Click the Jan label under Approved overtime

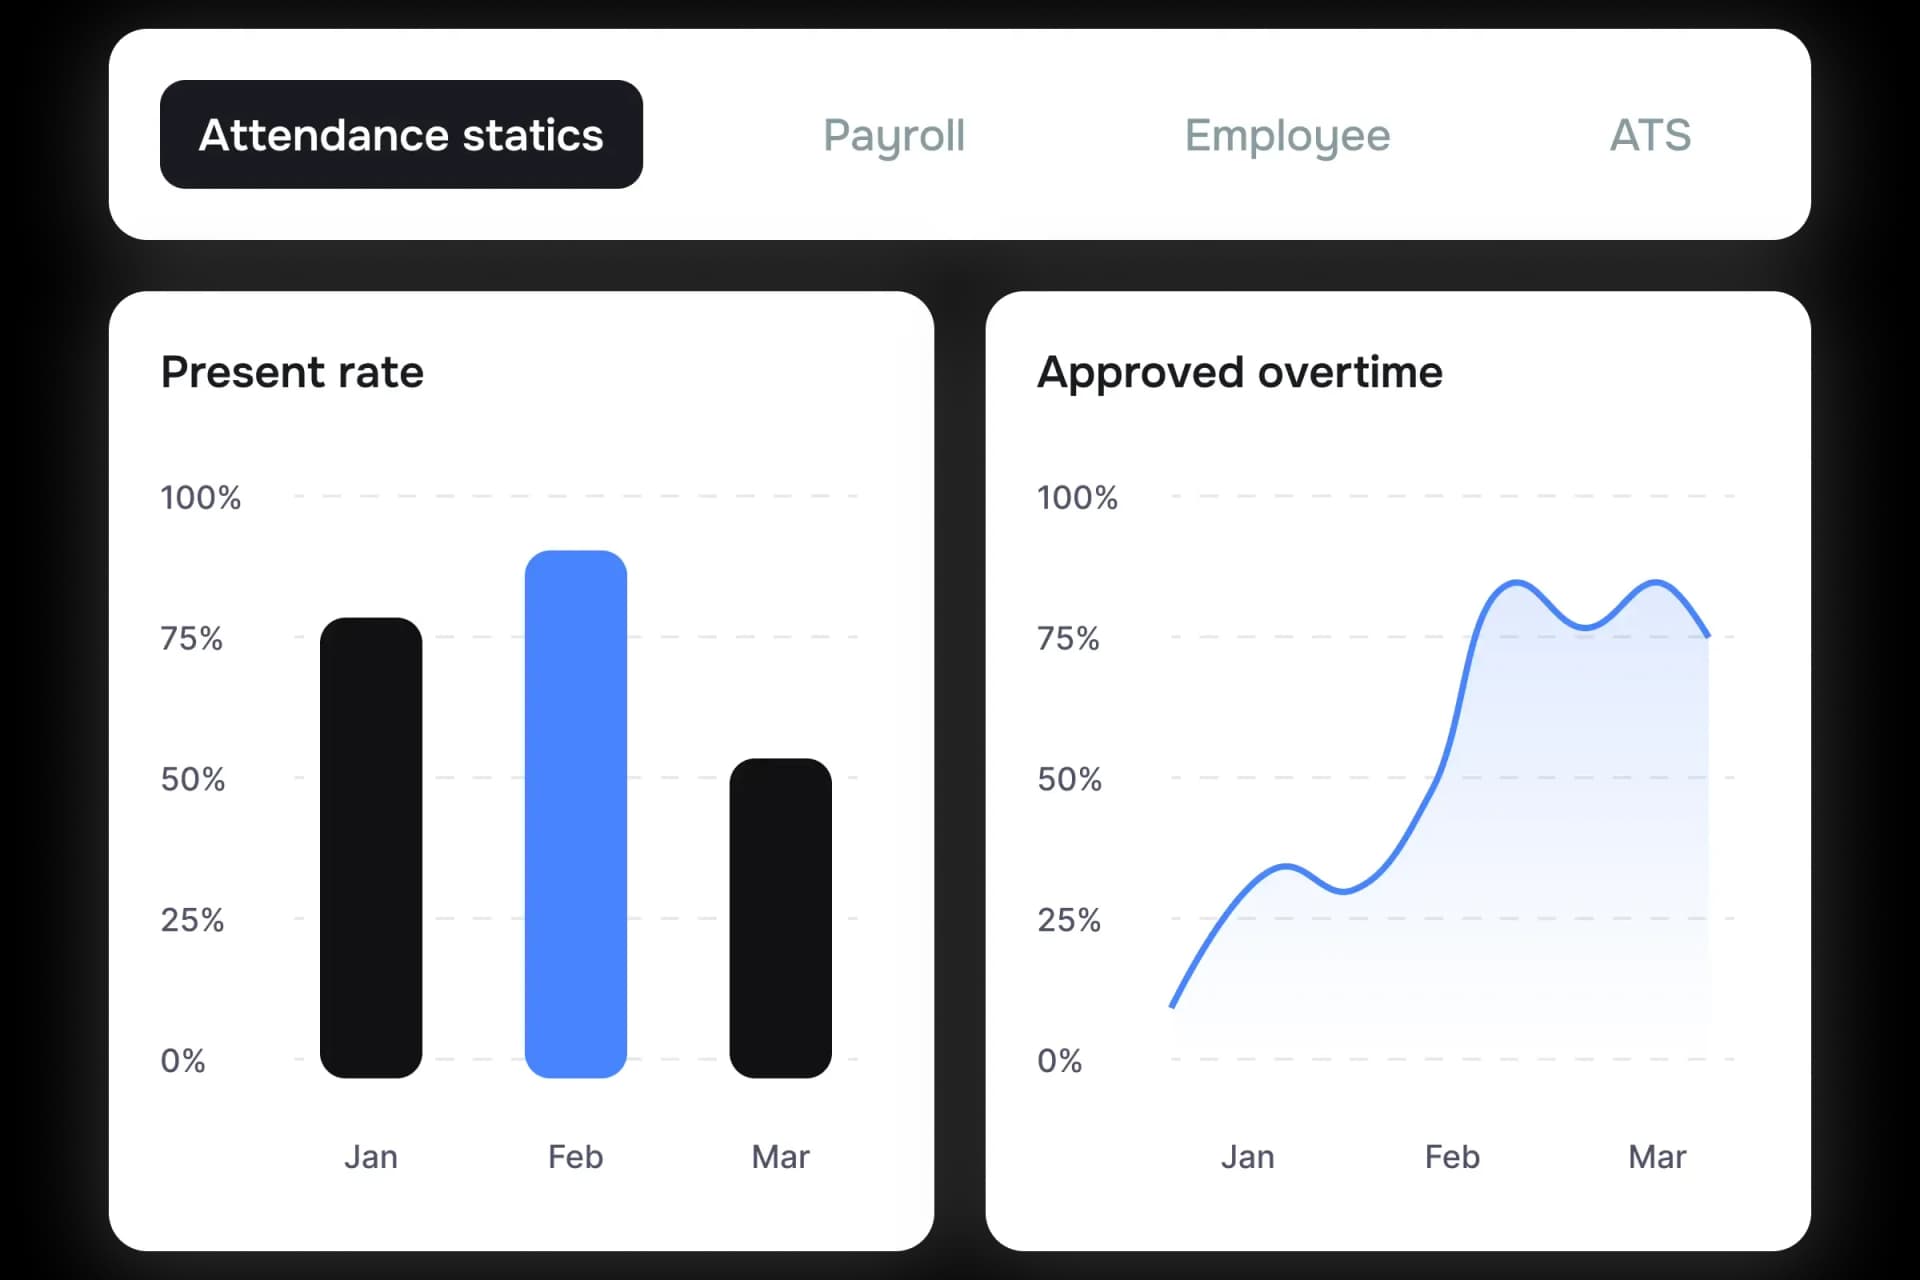pyautogui.click(x=1247, y=1156)
